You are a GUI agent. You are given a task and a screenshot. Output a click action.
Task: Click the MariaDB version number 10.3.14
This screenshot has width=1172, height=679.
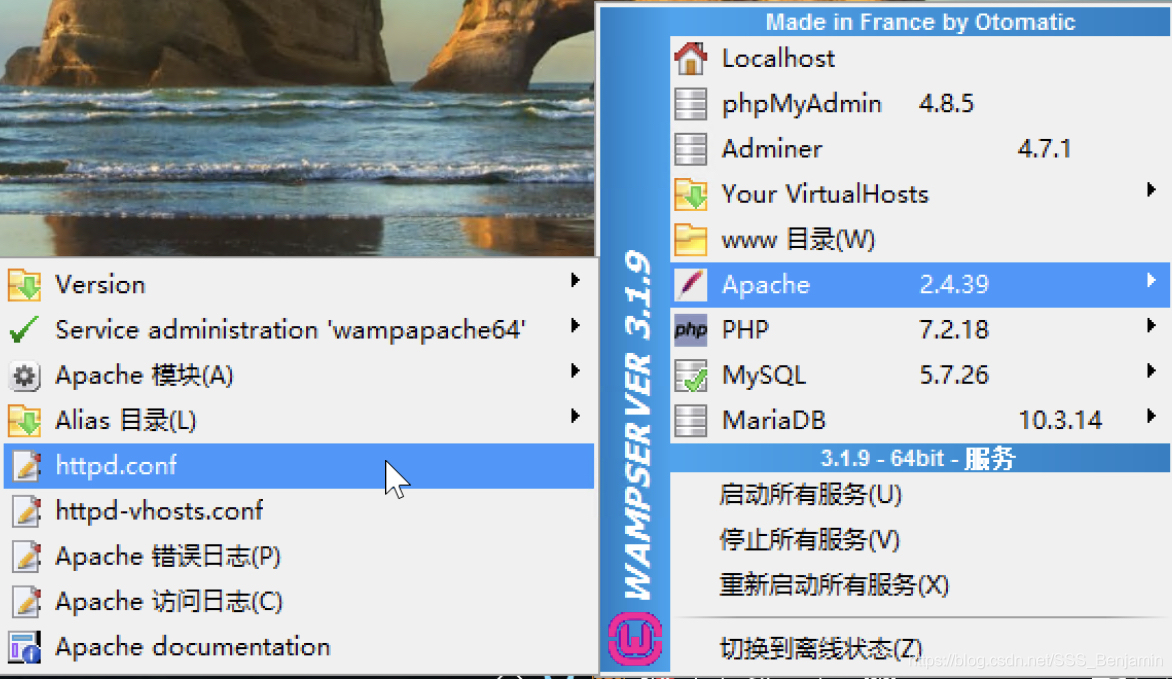pos(1060,420)
